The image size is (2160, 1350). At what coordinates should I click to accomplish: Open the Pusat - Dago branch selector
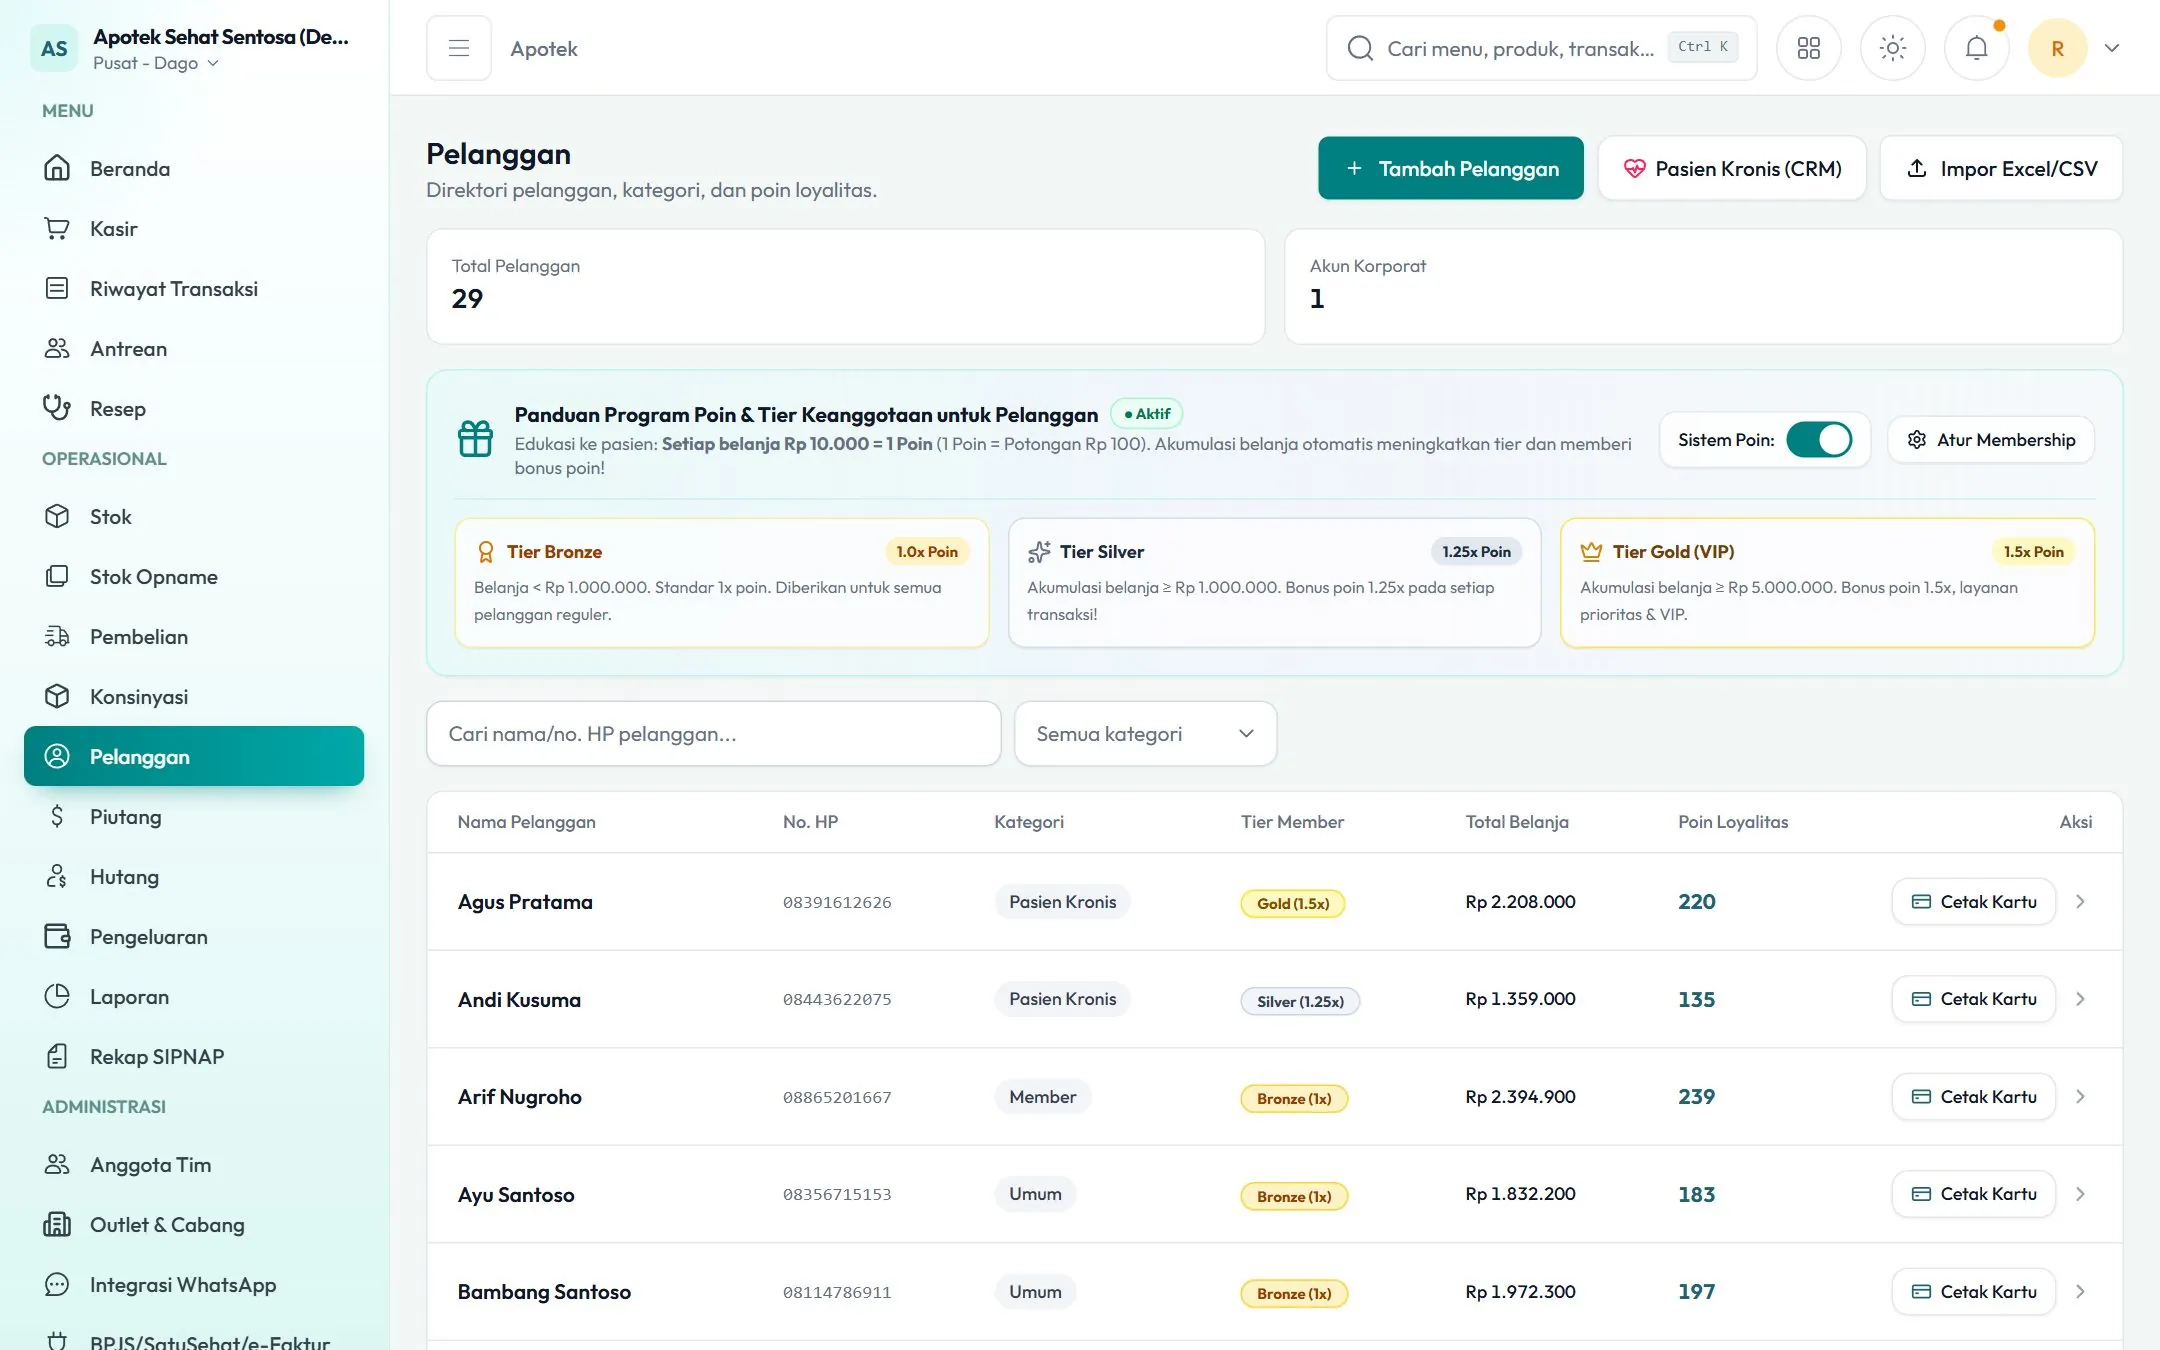pos(156,63)
